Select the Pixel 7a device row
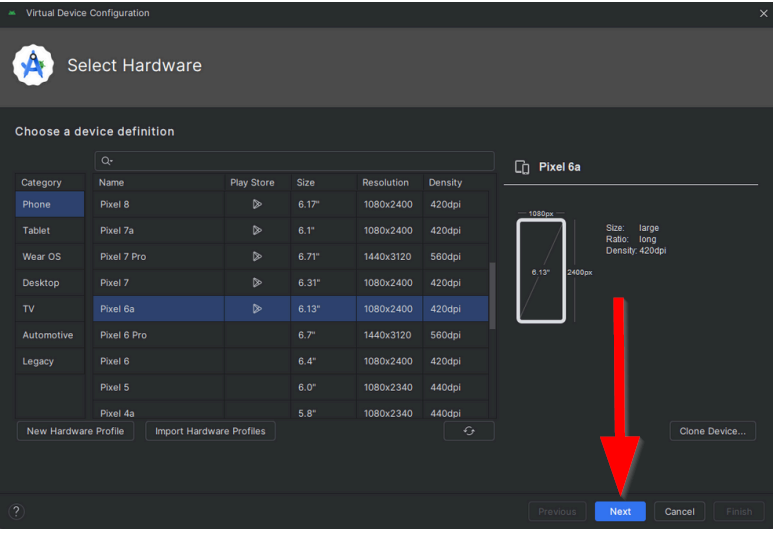Screen dimensions: 773x537 [291, 230]
